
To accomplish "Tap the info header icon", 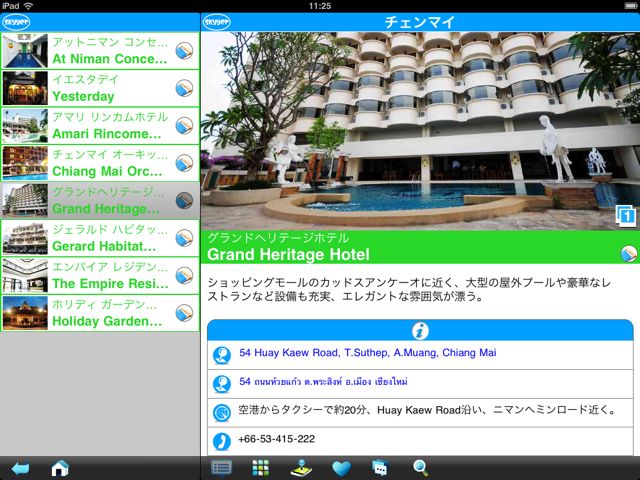I will point(420,331).
